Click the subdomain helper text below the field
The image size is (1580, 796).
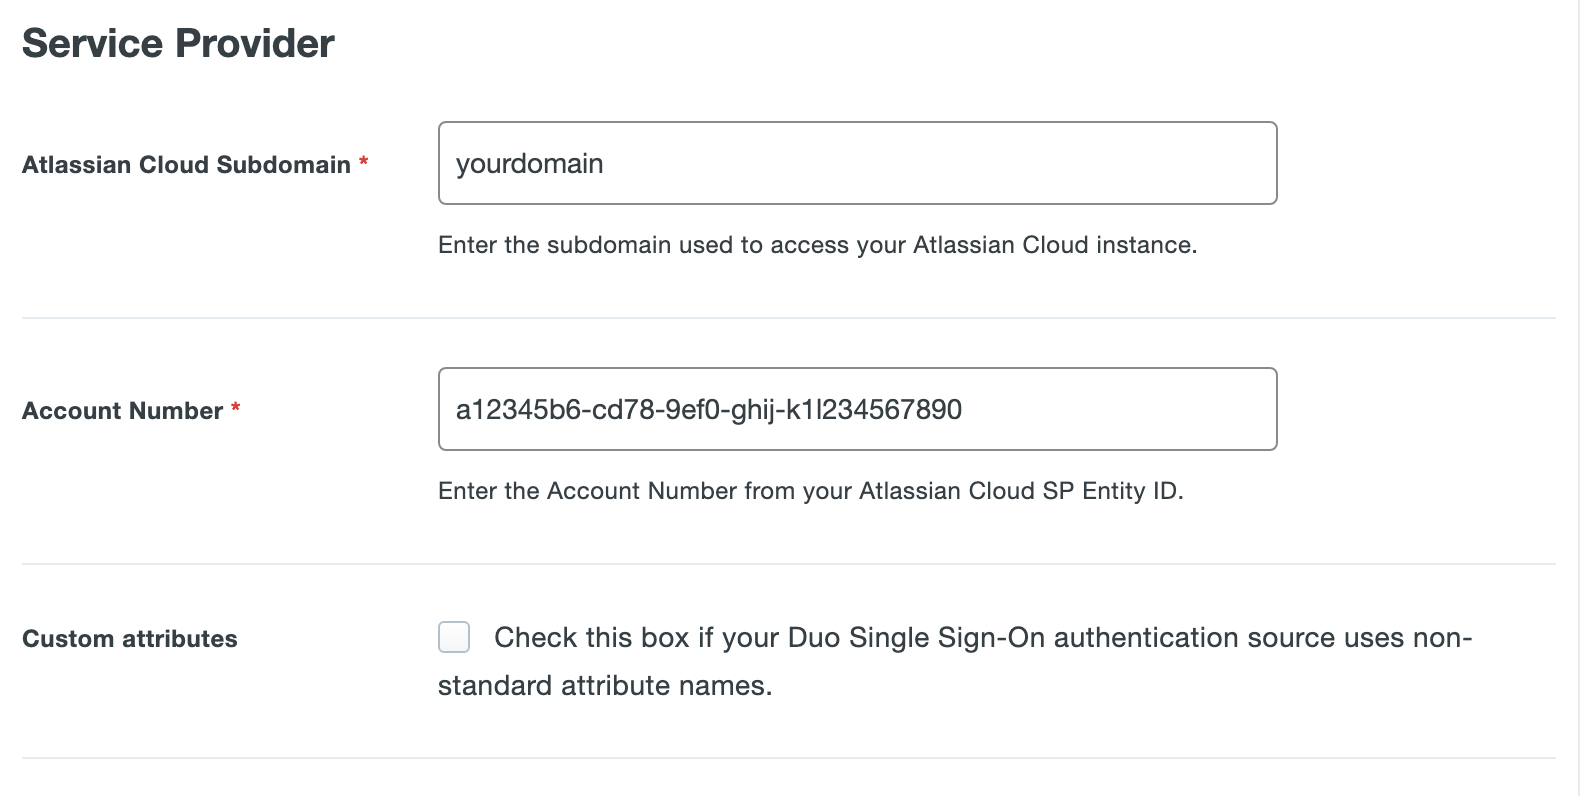click(x=816, y=244)
